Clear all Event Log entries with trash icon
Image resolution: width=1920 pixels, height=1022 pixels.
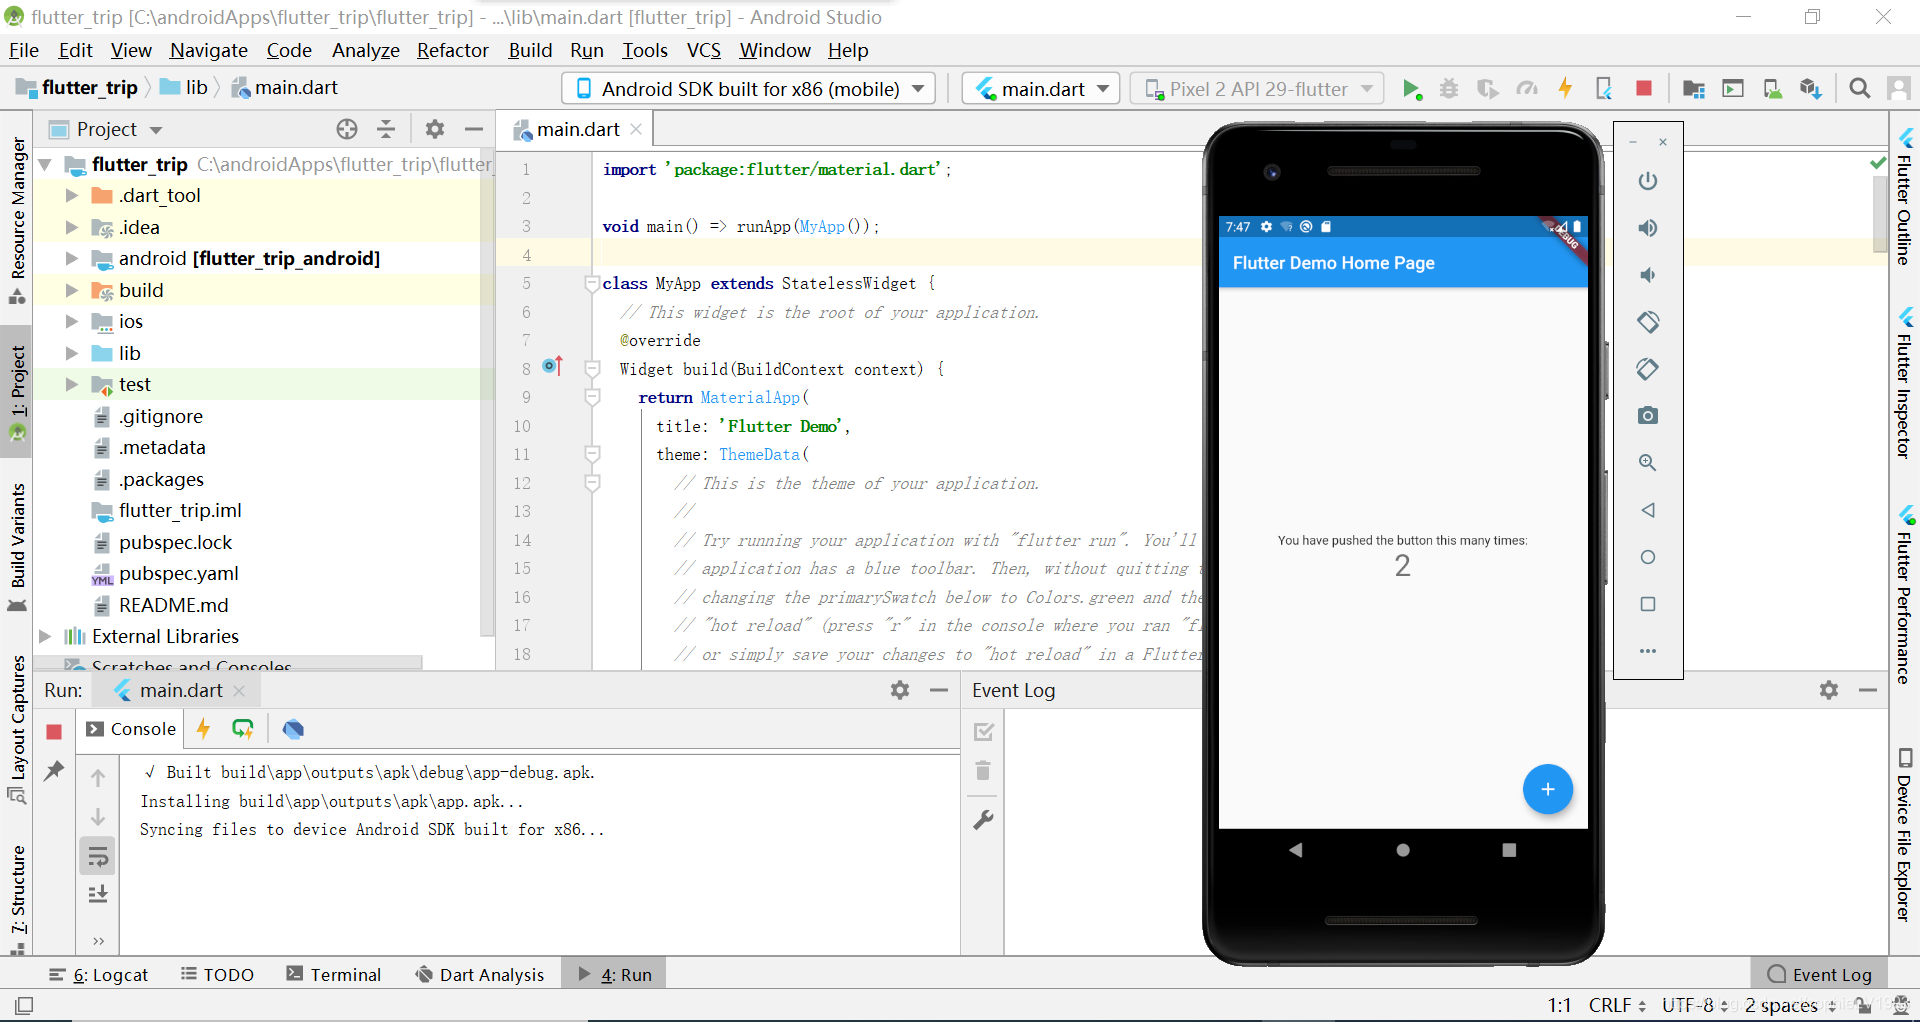[x=983, y=770]
